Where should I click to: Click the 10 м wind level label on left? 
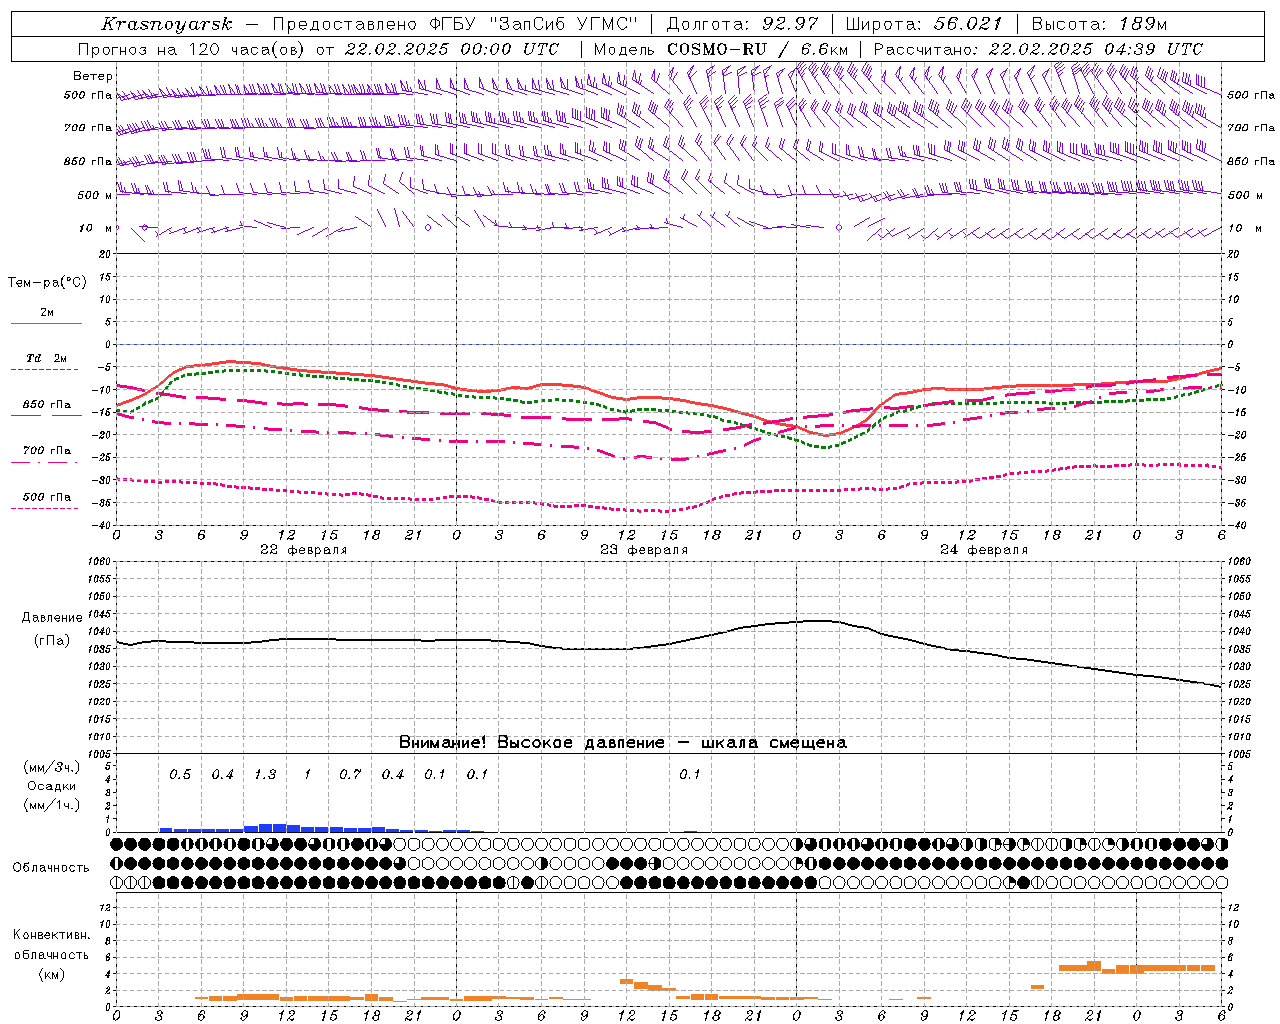point(95,229)
